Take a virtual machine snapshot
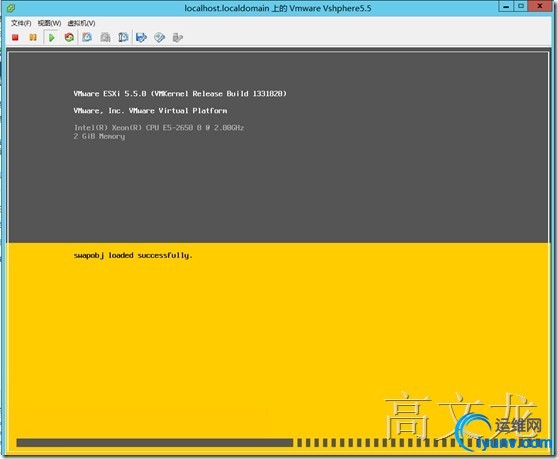 (87, 37)
